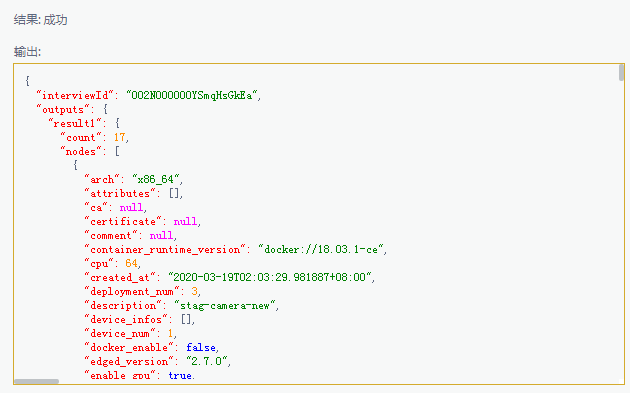Click the vertical scrollbar thumb of output box

621,73
